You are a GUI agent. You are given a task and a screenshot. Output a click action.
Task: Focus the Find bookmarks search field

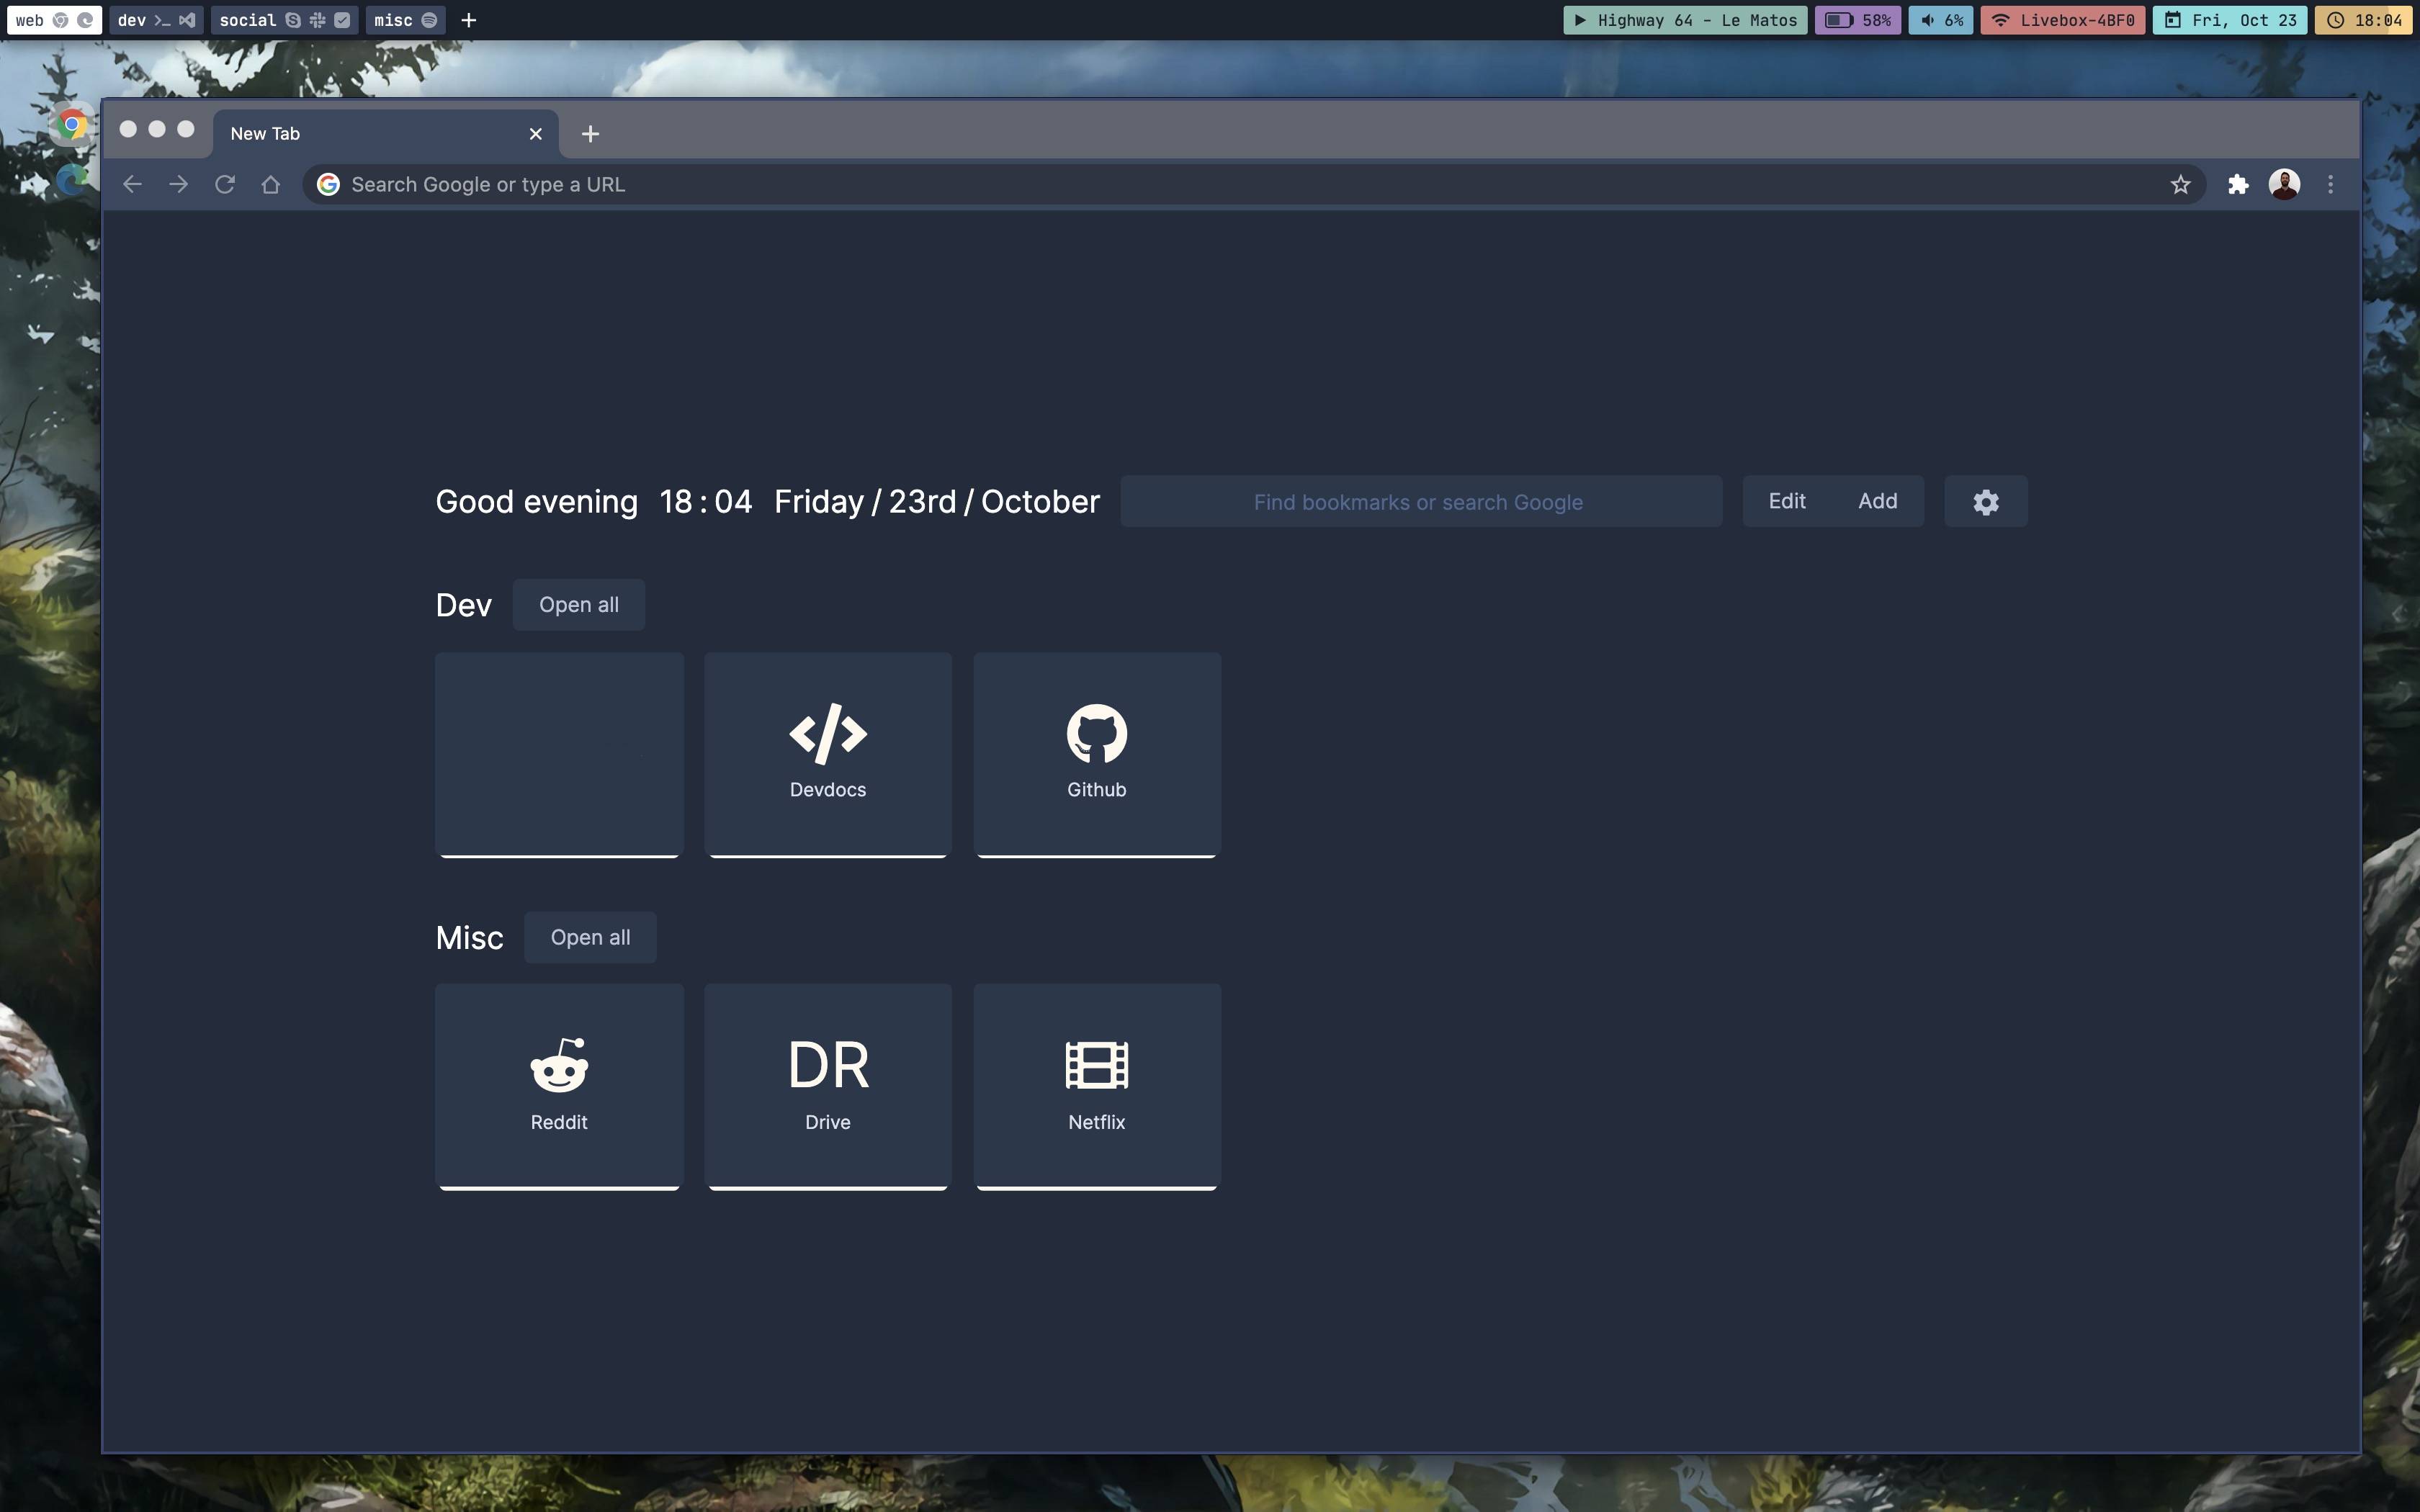pyautogui.click(x=1420, y=502)
